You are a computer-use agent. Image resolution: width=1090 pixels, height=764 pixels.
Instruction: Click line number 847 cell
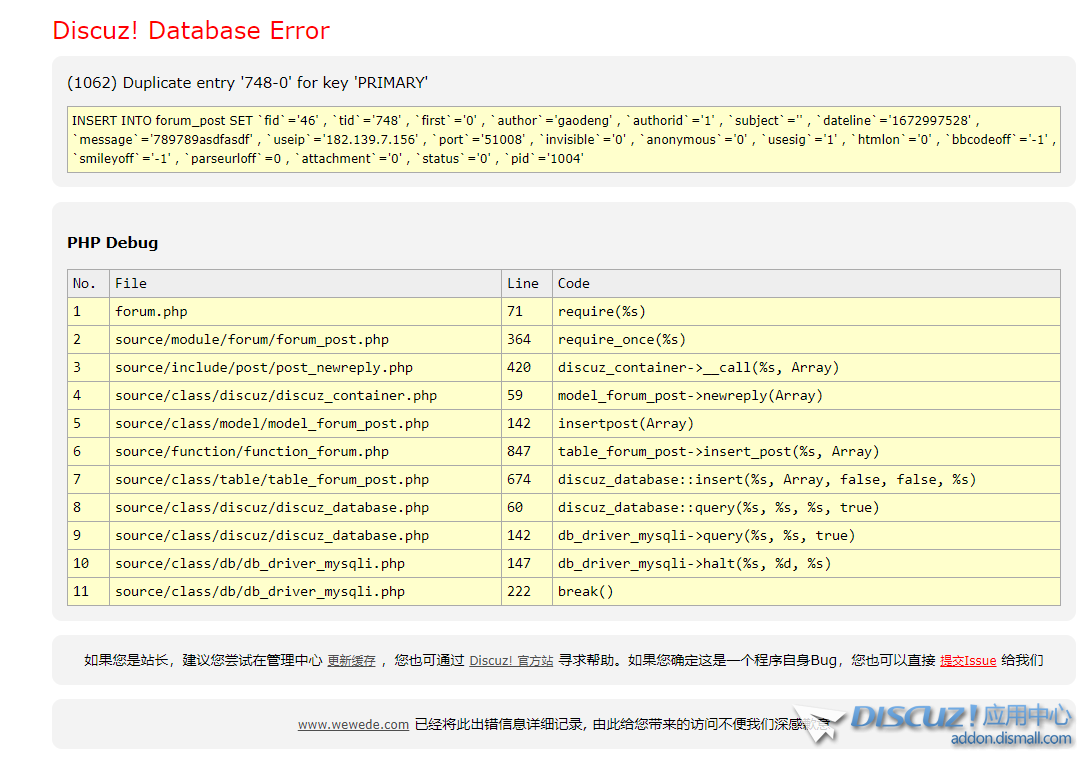[x=522, y=451]
